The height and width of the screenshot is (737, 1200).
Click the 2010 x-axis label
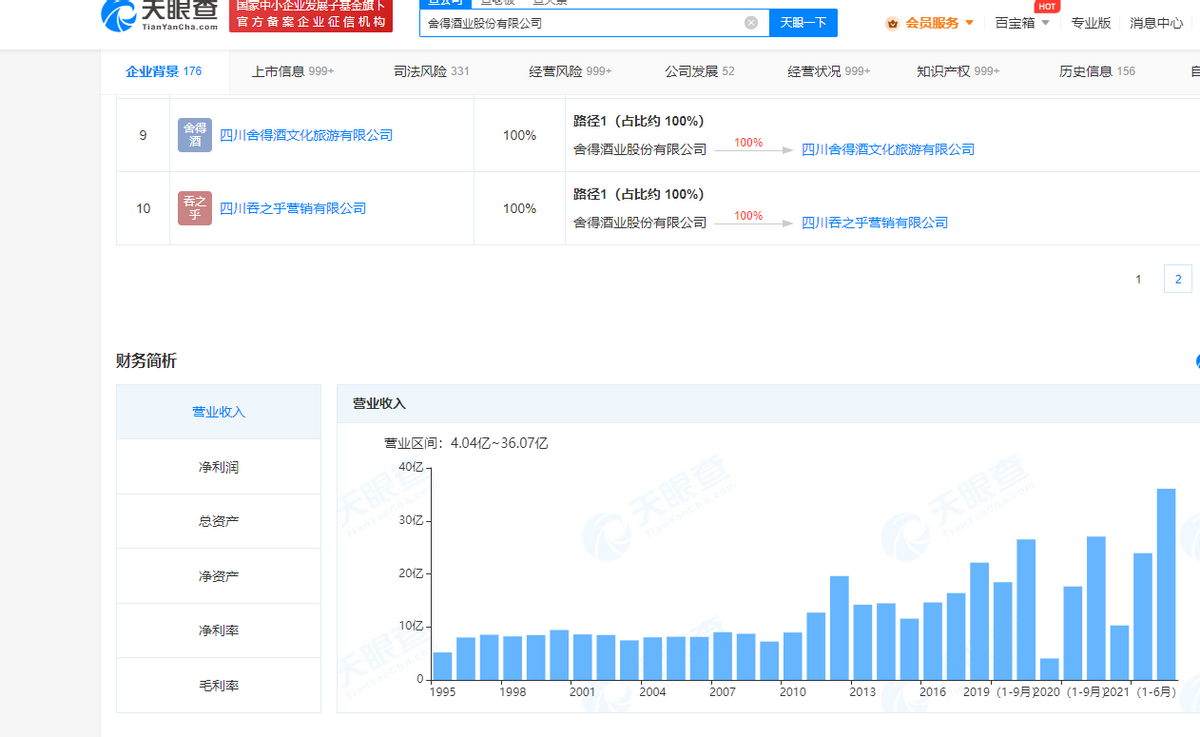point(793,692)
